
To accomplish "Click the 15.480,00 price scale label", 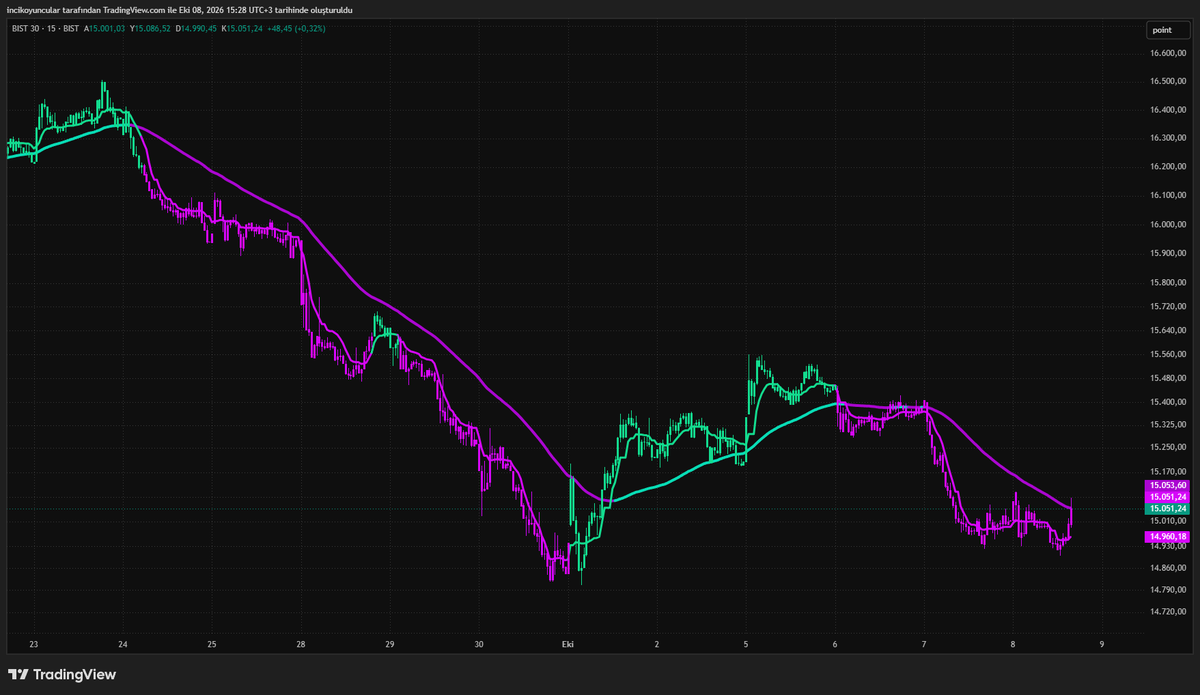I will (1167, 378).
